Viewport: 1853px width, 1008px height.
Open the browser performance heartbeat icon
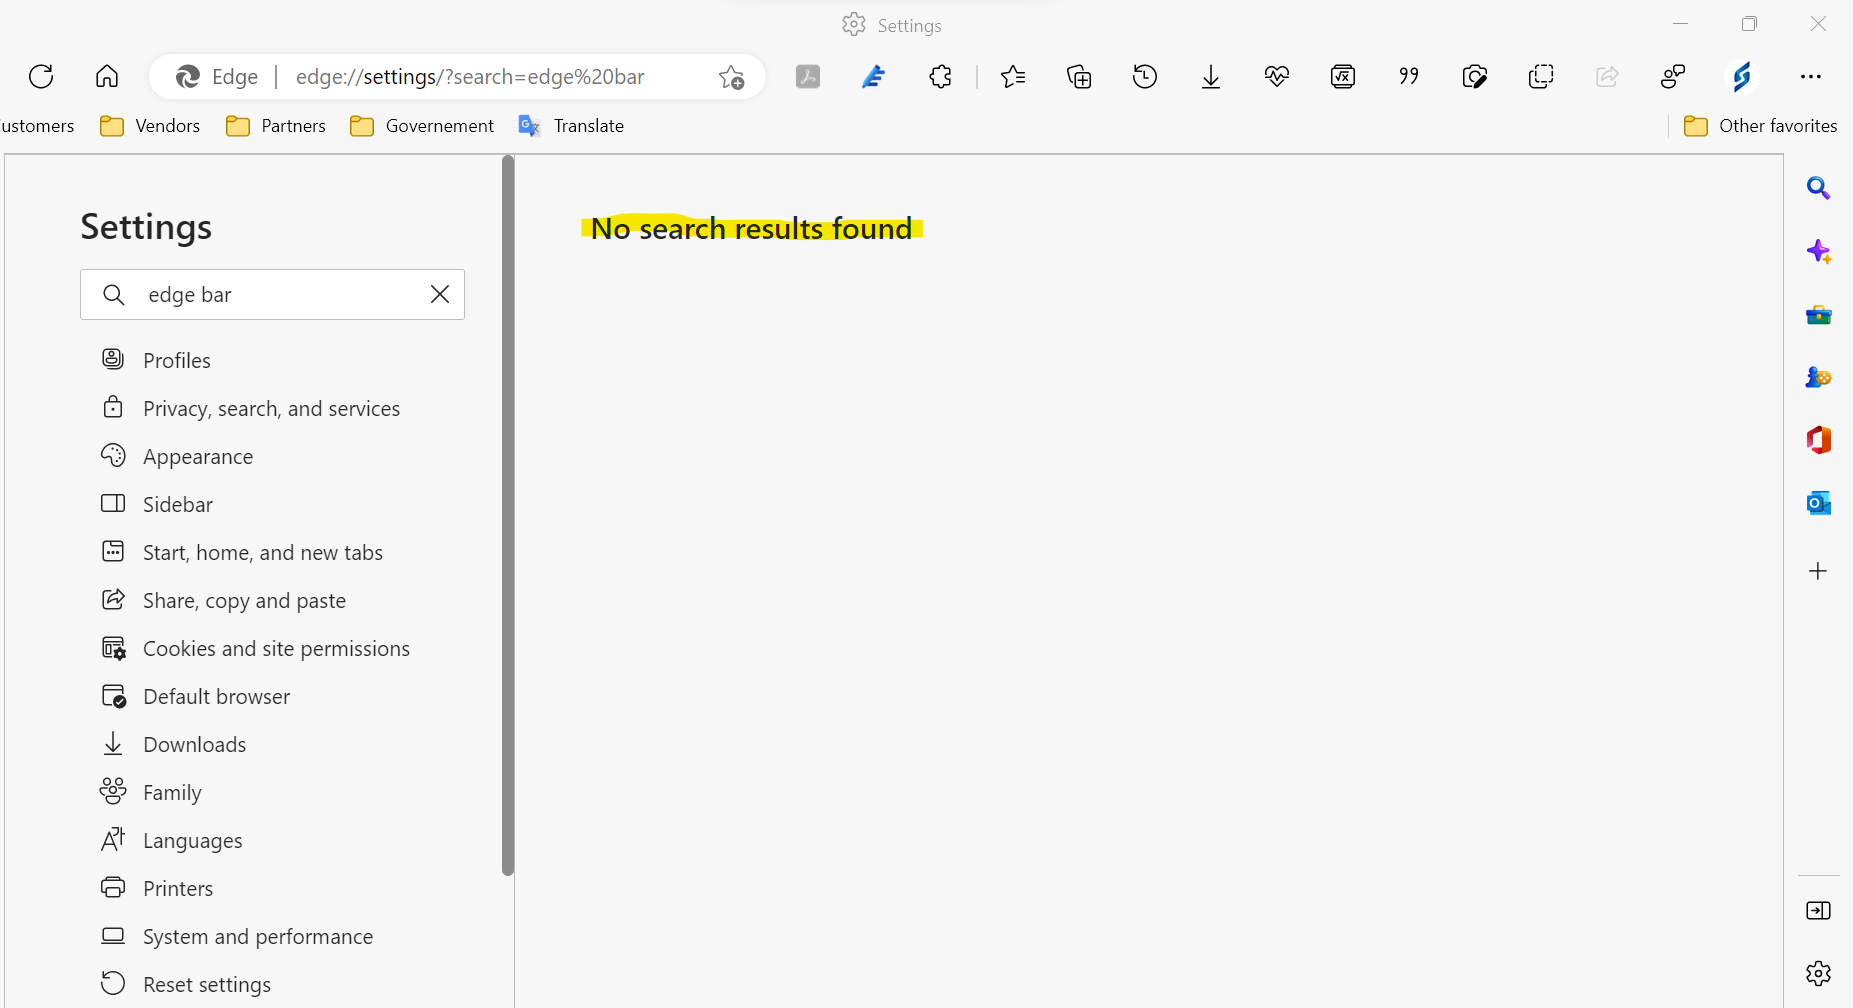[x=1277, y=77]
